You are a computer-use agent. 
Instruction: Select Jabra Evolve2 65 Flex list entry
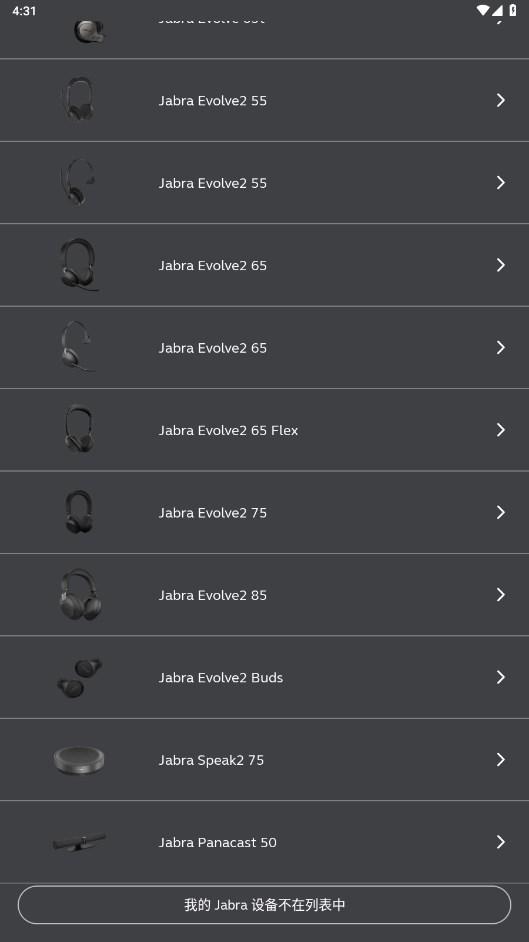264,430
